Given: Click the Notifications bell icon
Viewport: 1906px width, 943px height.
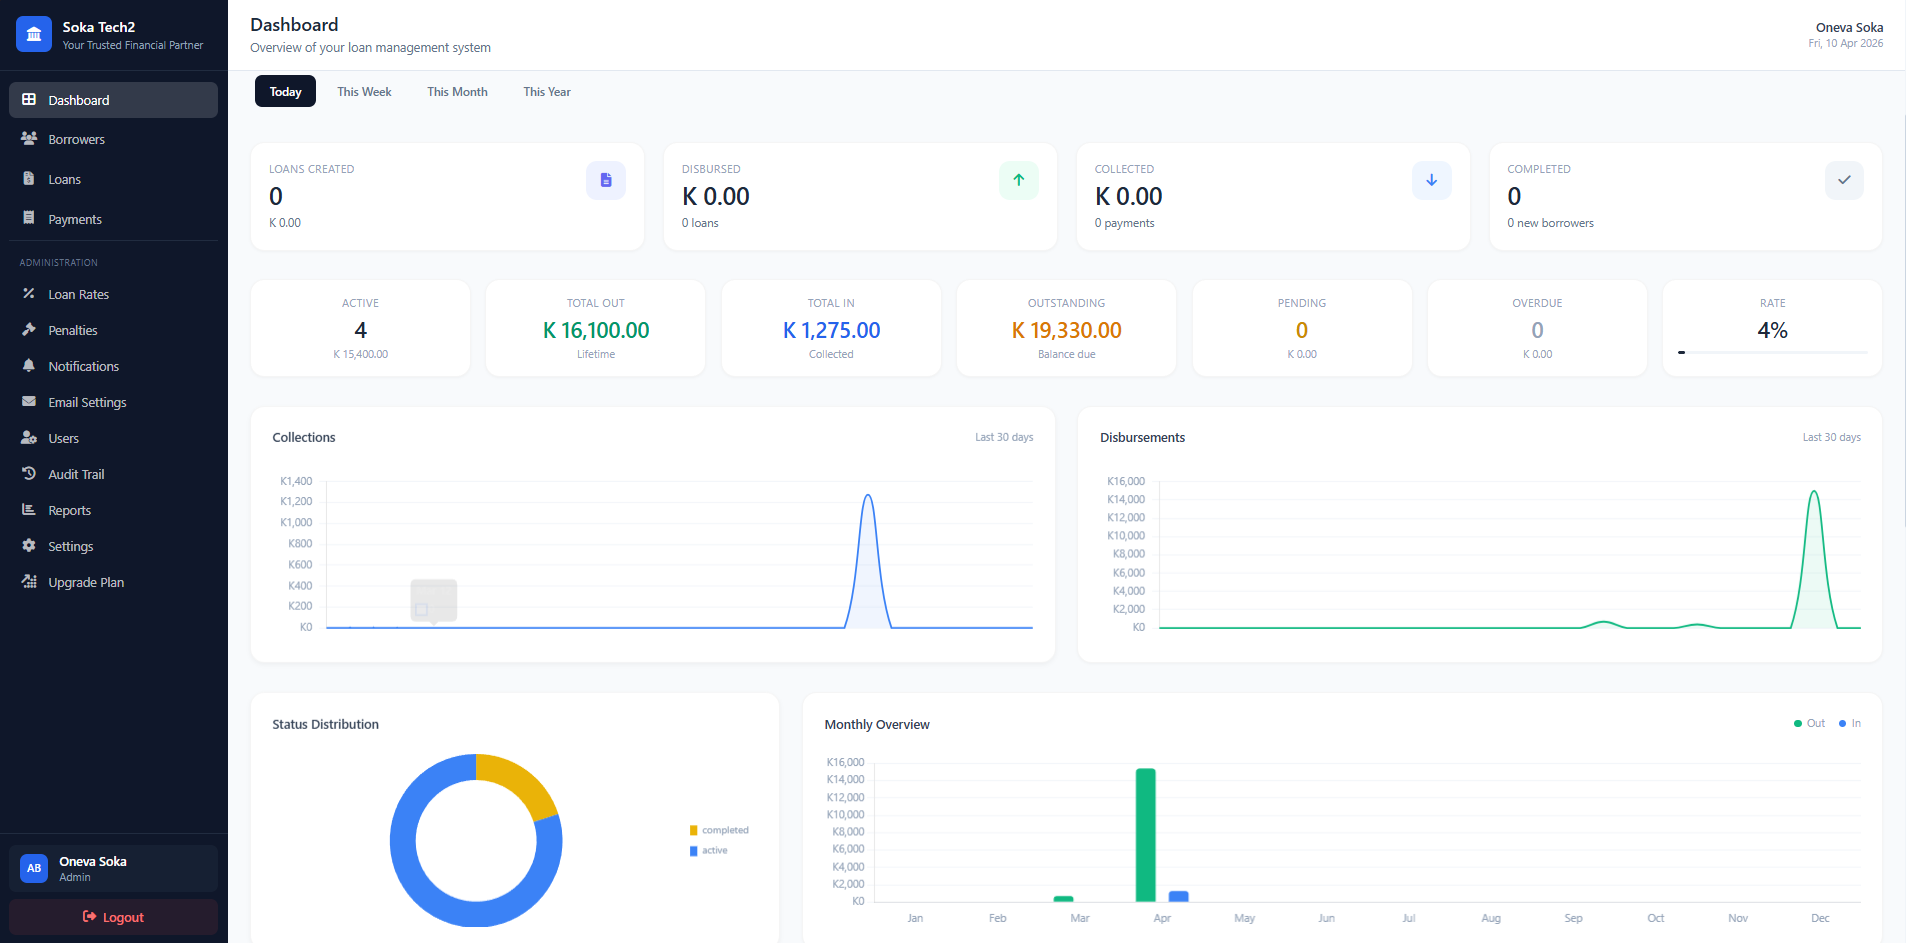Looking at the screenshot, I should (30, 366).
